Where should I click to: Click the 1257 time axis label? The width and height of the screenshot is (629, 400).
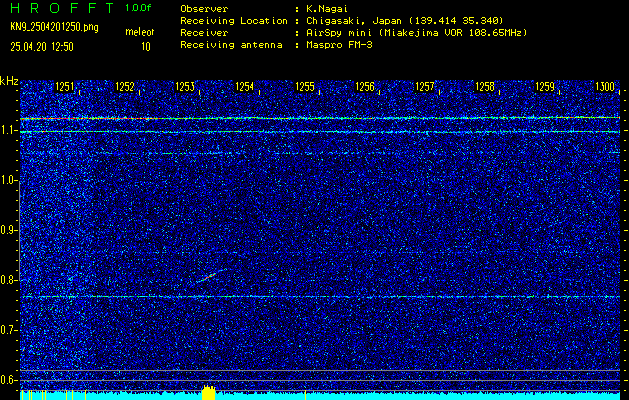[425, 87]
